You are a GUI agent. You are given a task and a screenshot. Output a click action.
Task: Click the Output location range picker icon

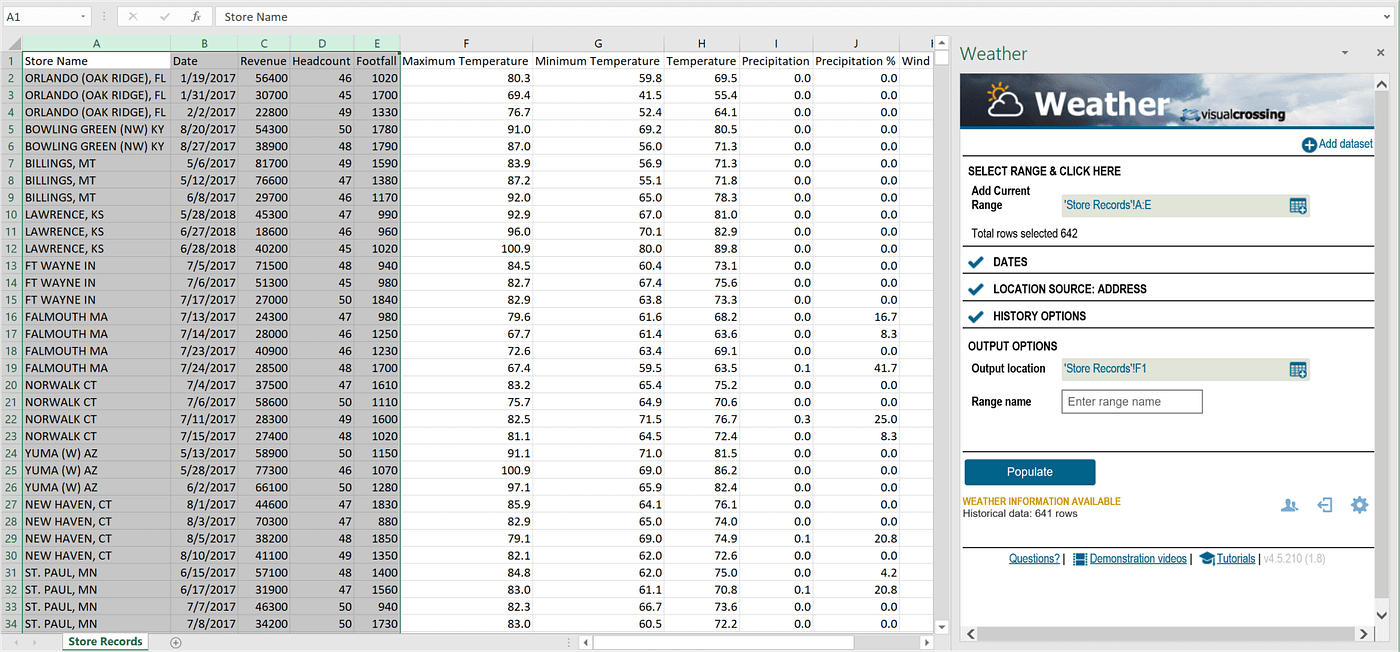coord(1298,369)
